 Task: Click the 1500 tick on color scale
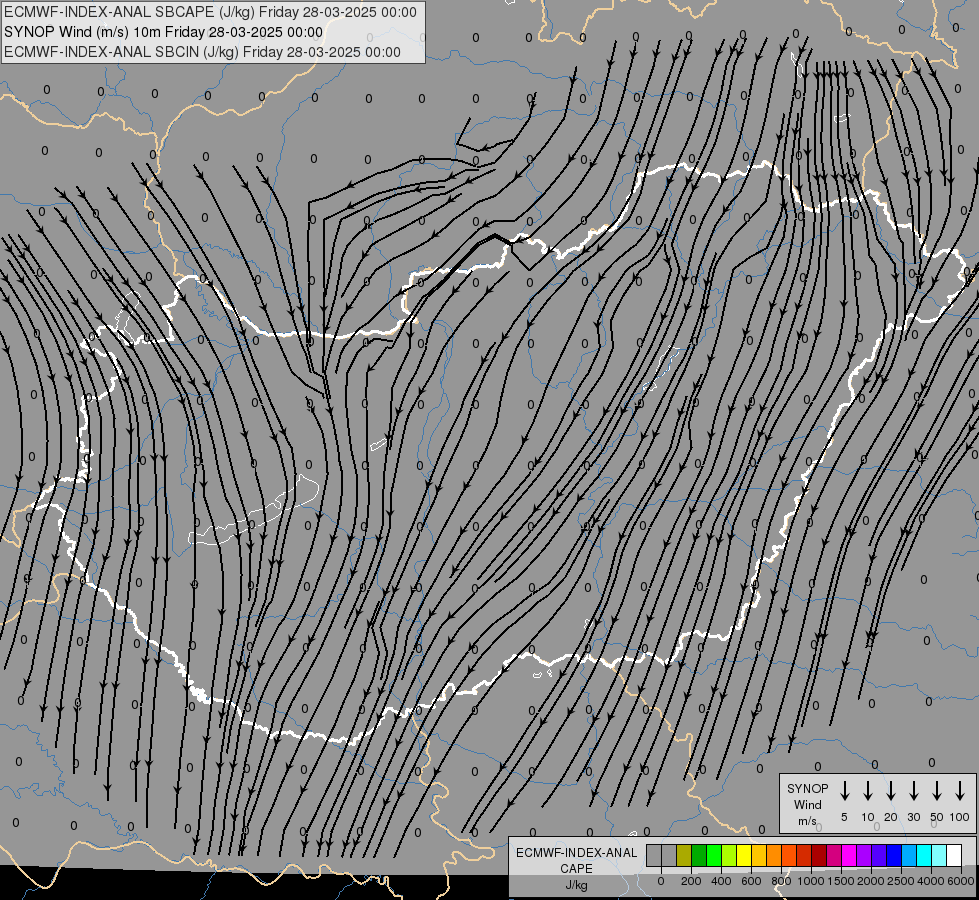pyautogui.click(x=840, y=881)
